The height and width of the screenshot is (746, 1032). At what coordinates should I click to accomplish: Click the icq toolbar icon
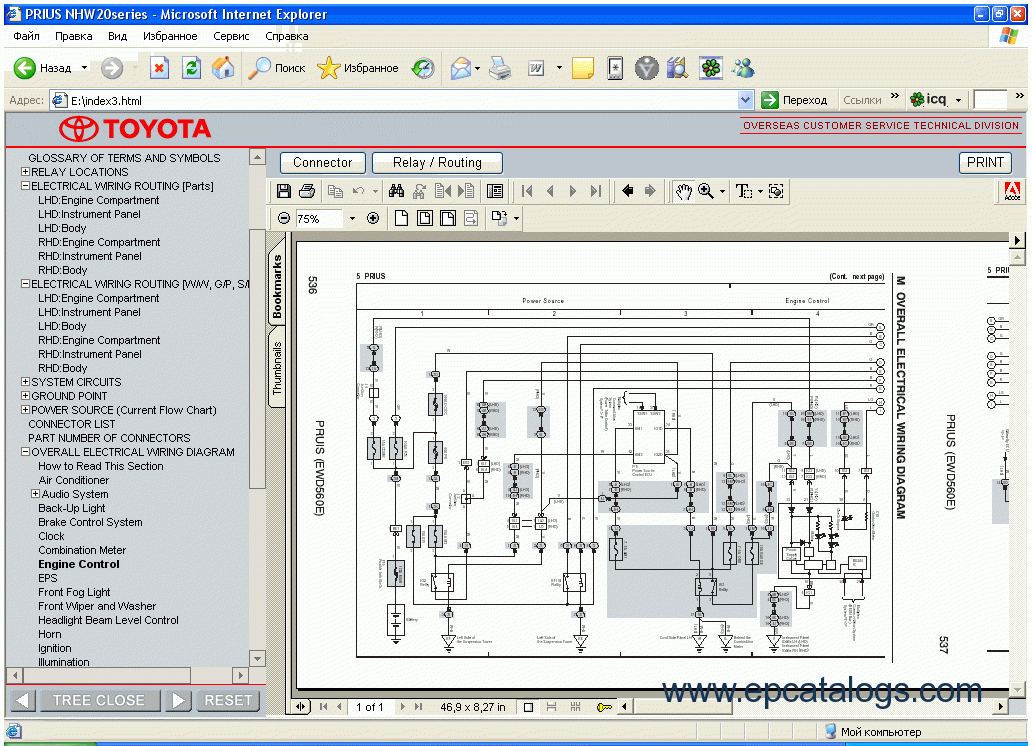click(929, 99)
